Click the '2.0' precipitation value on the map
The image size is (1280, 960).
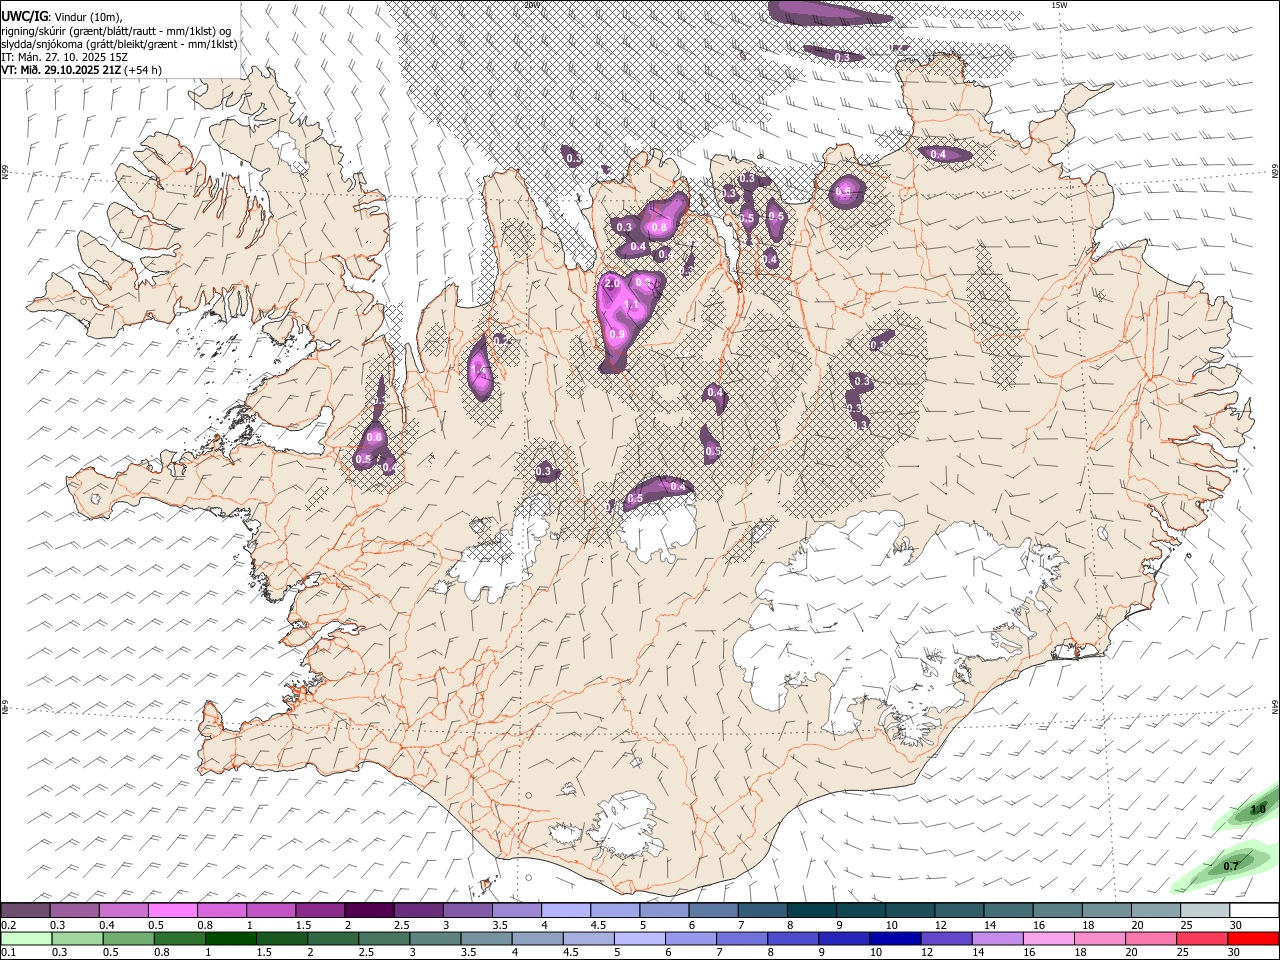point(612,285)
